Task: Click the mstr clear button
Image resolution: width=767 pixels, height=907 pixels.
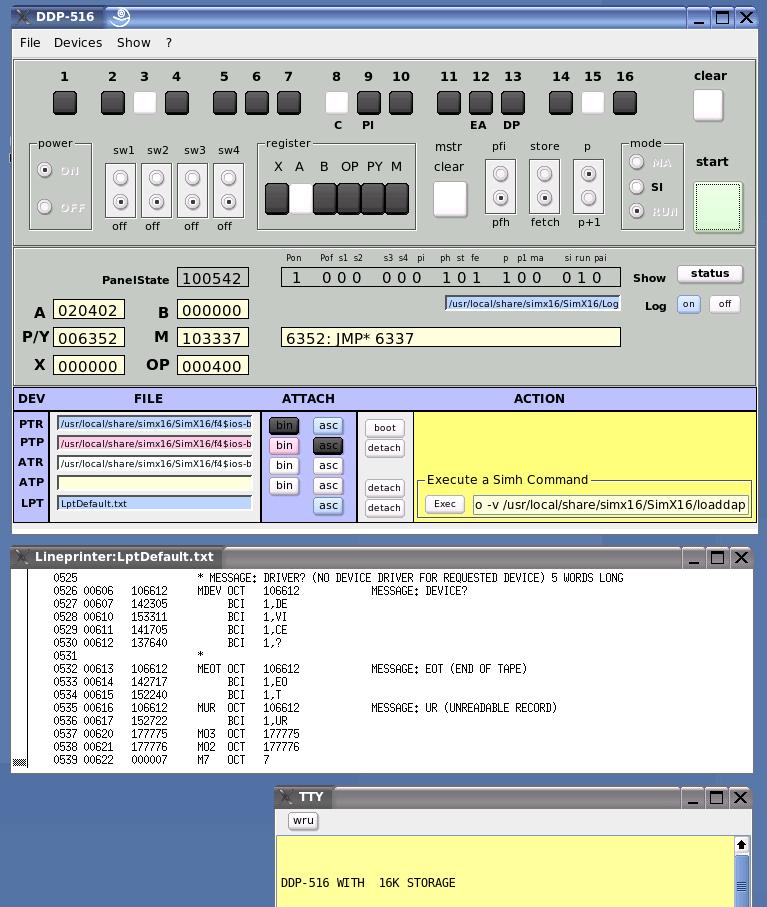Action: point(450,199)
